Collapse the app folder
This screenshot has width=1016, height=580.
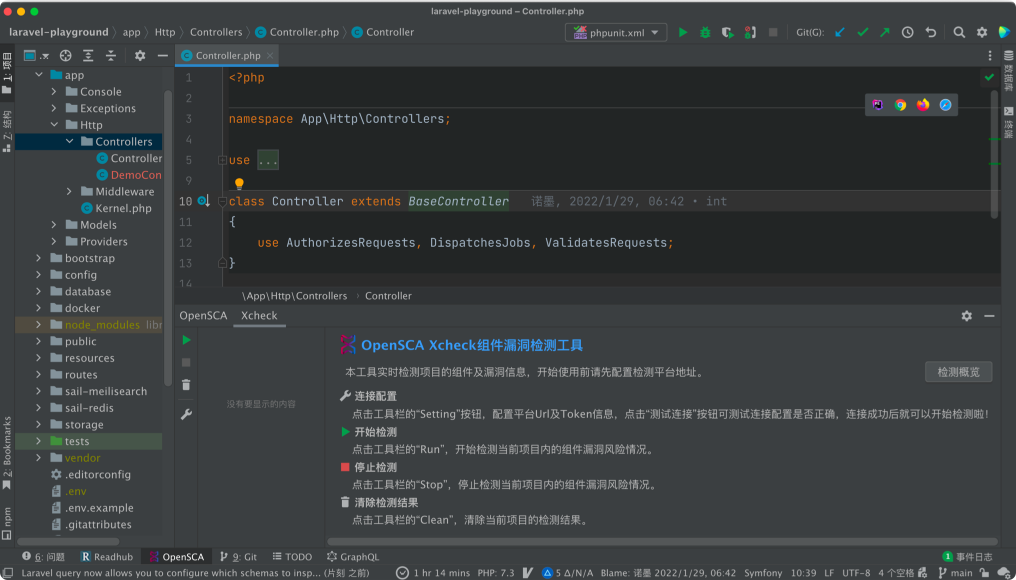tap(39, 75)
